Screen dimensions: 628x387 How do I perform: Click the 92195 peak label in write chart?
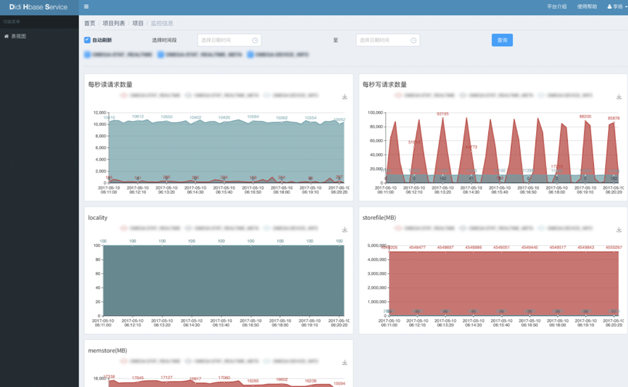click(x=443, y=114)
